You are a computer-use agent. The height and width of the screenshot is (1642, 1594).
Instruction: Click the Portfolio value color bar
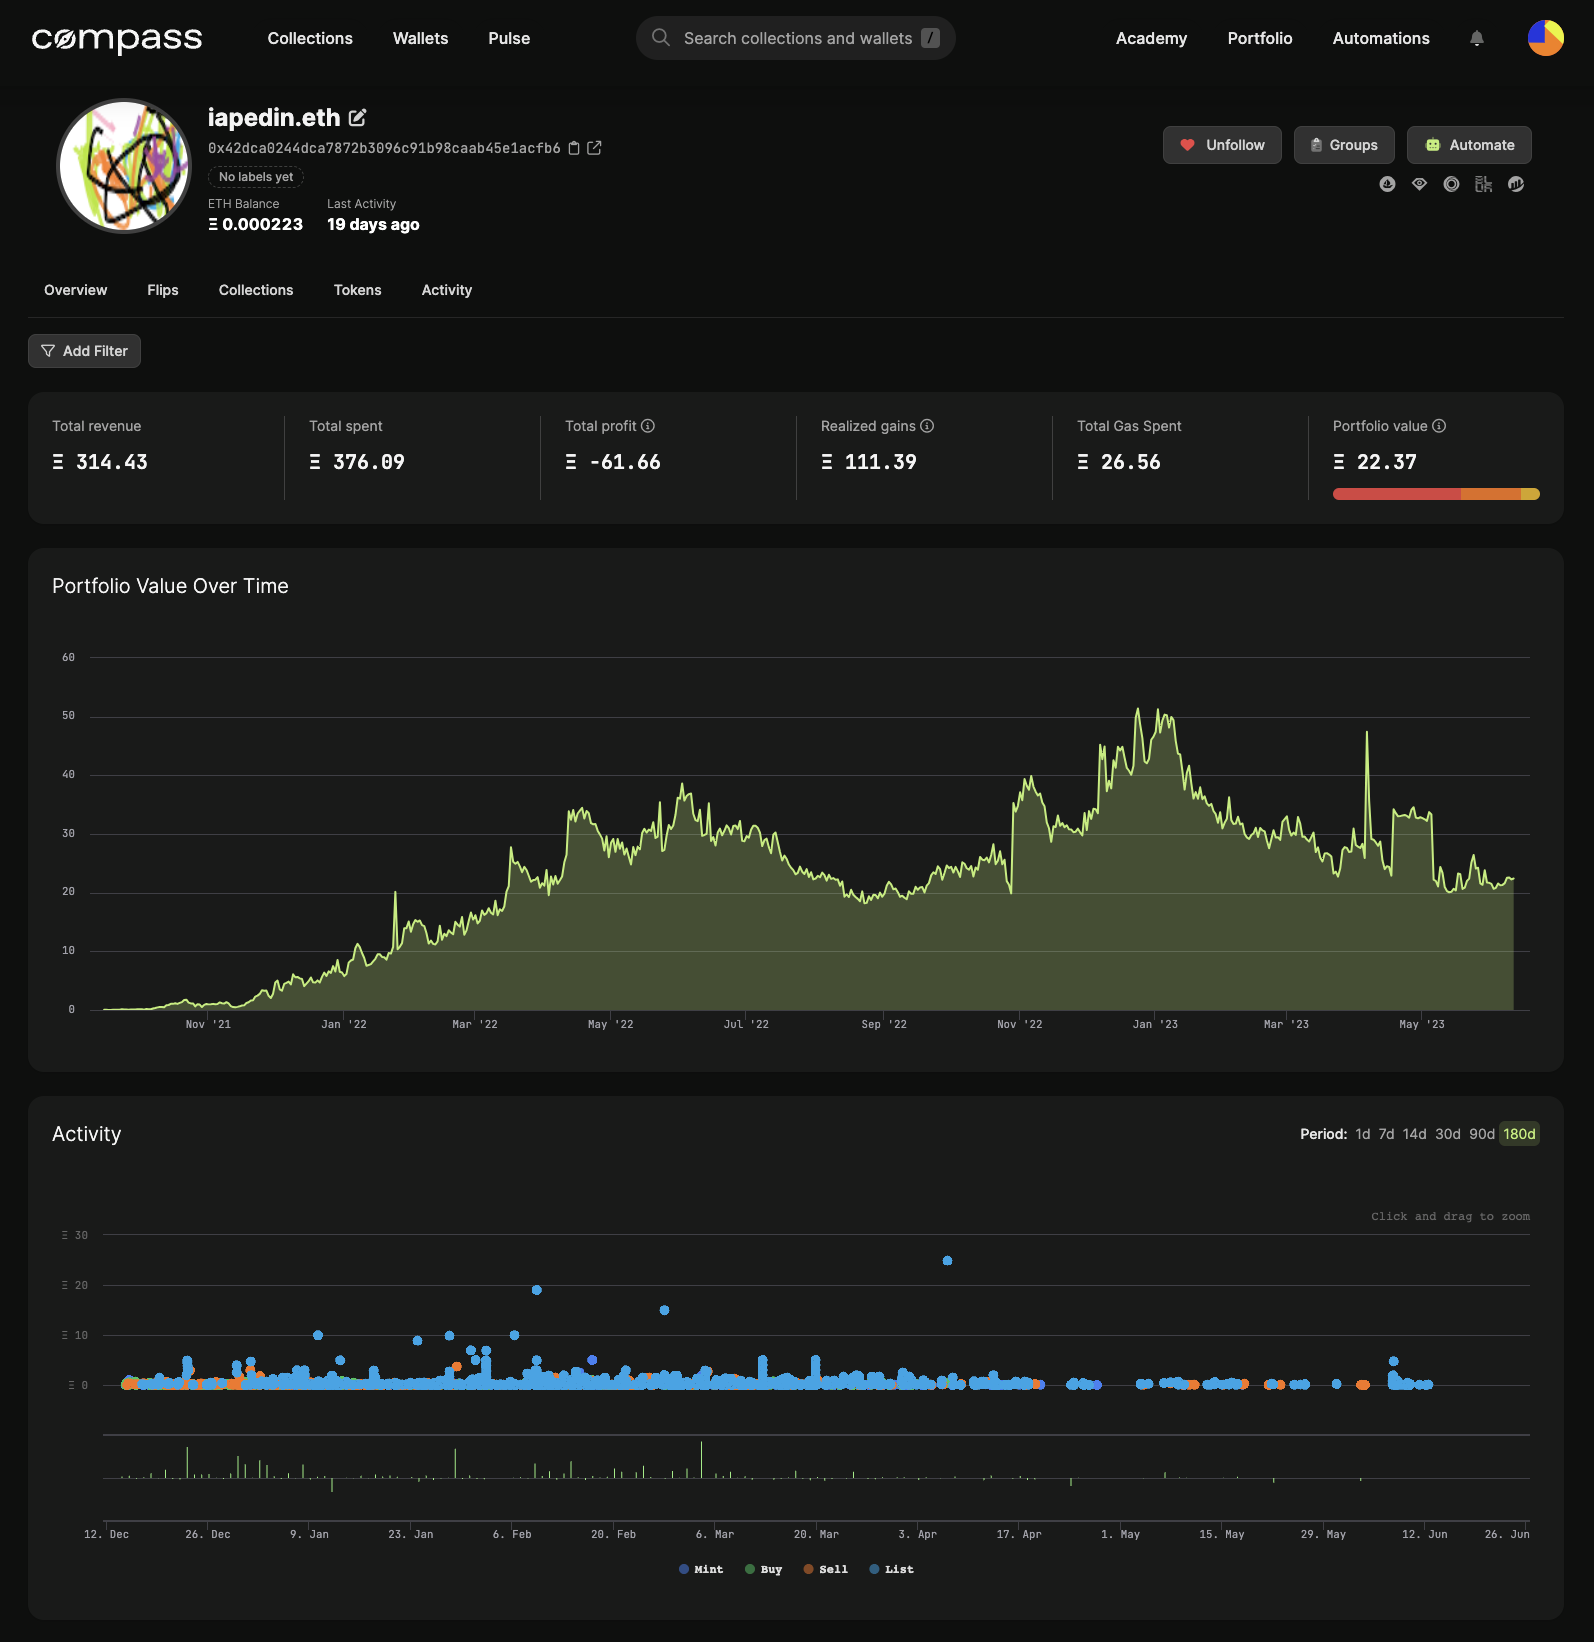[x=1435, y=494]
